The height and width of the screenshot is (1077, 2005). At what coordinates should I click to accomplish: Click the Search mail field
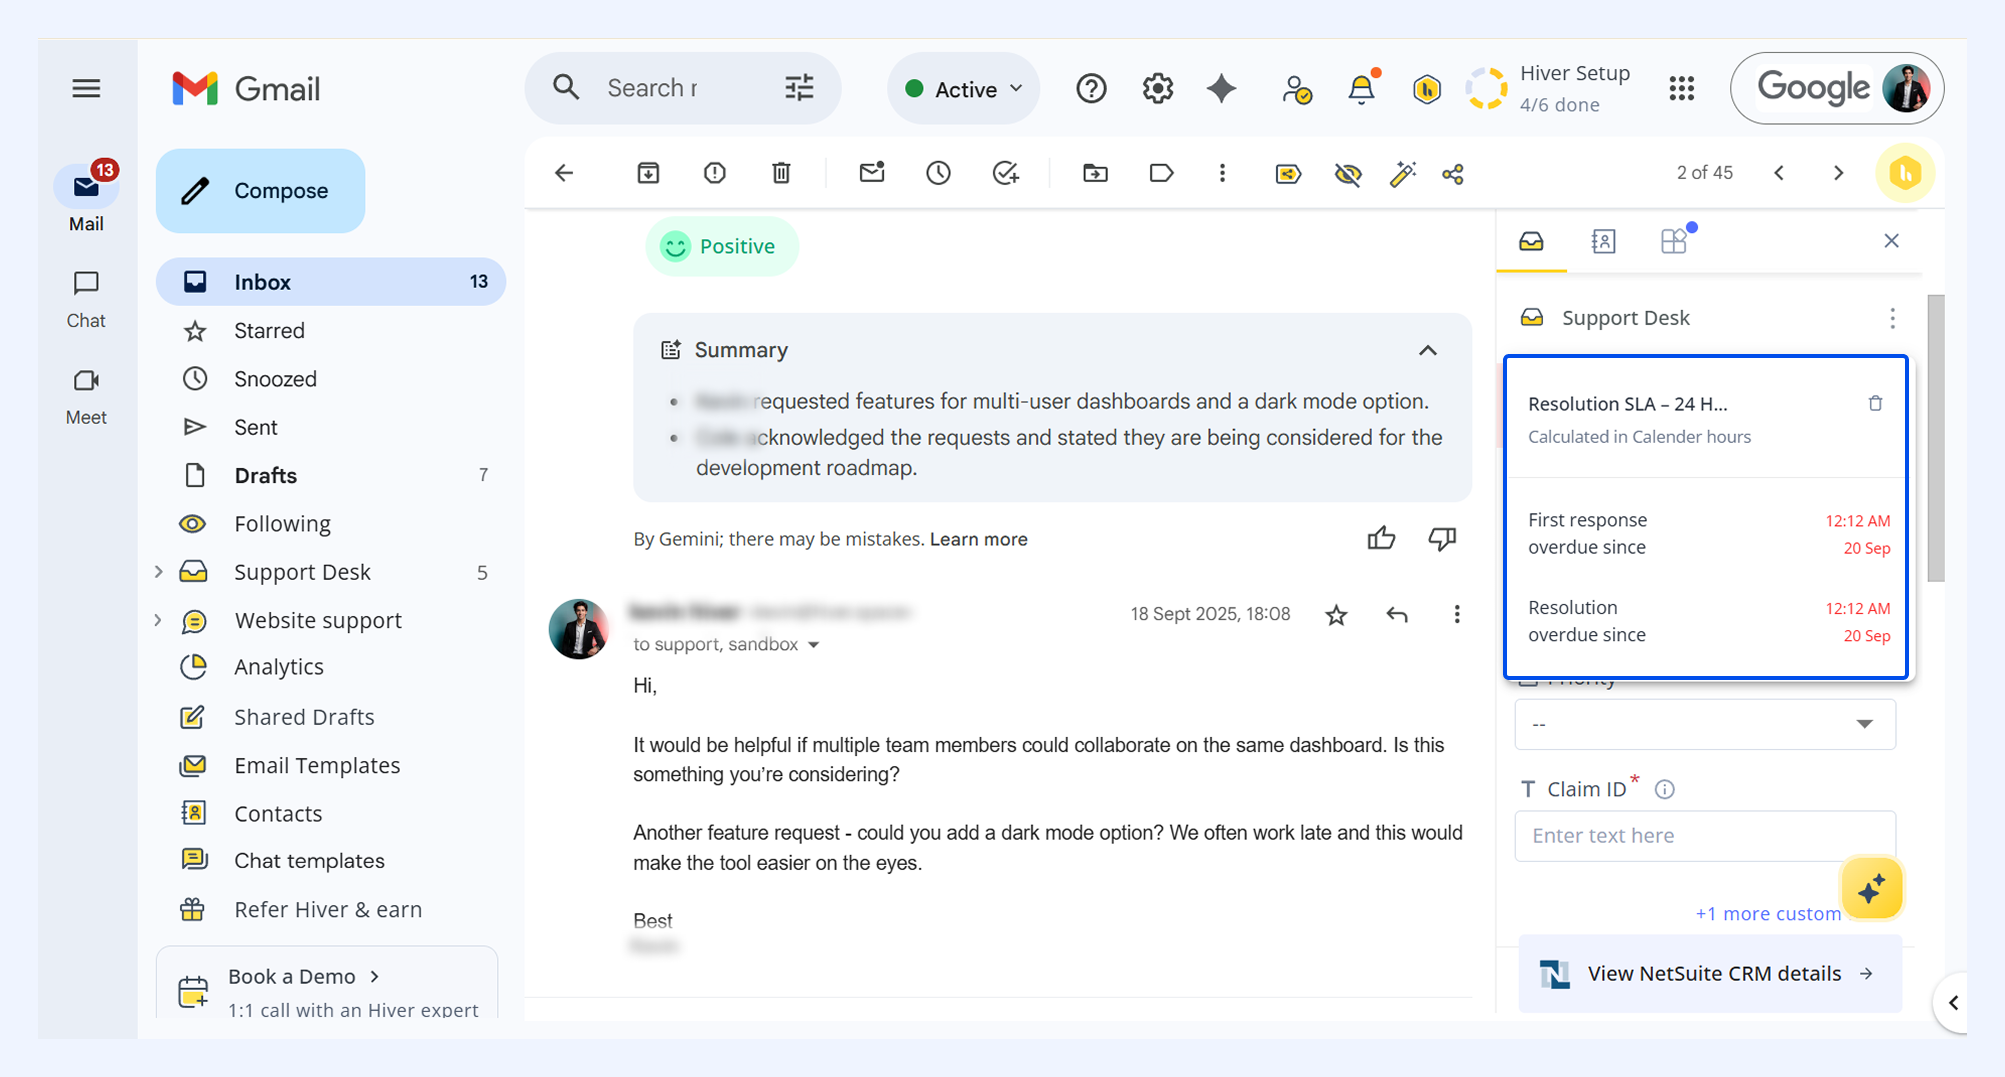(x=652, y=88)
